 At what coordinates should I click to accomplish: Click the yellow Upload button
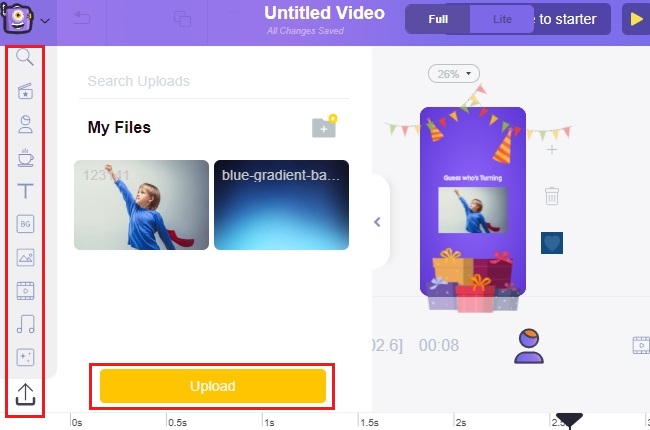tap(213, 386)
